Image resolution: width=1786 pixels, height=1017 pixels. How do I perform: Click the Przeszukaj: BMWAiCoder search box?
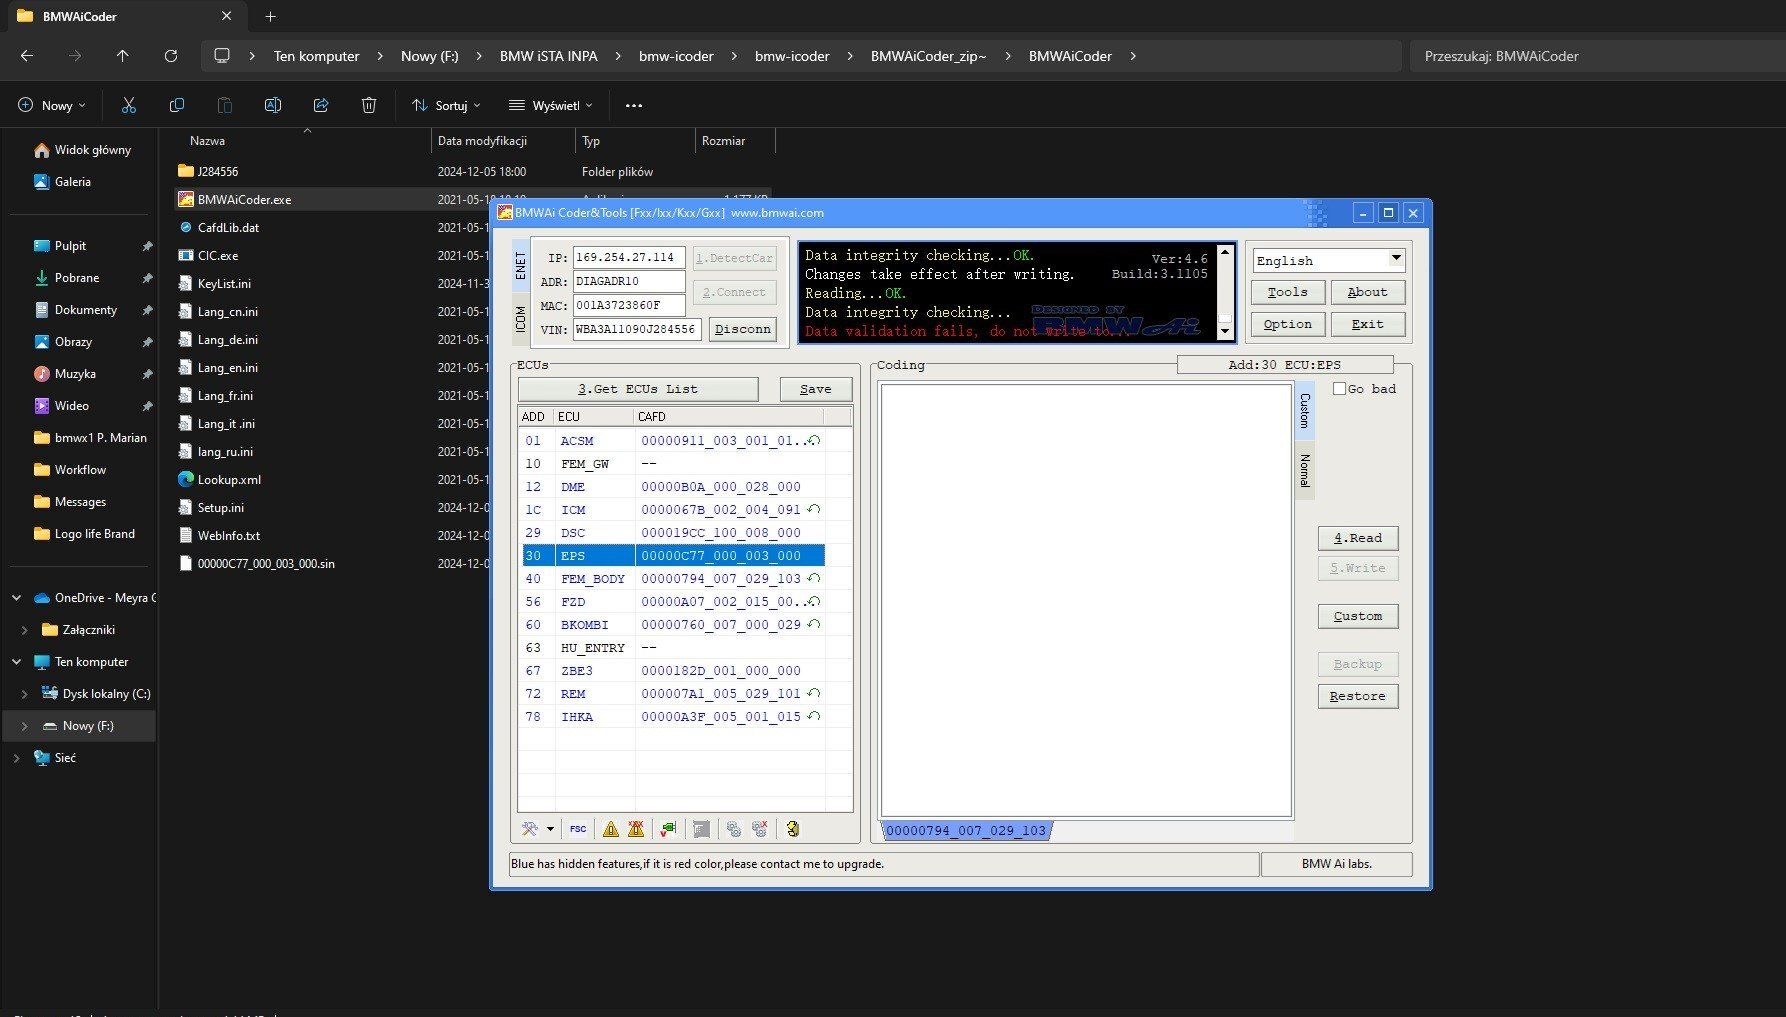point(1596,56)
